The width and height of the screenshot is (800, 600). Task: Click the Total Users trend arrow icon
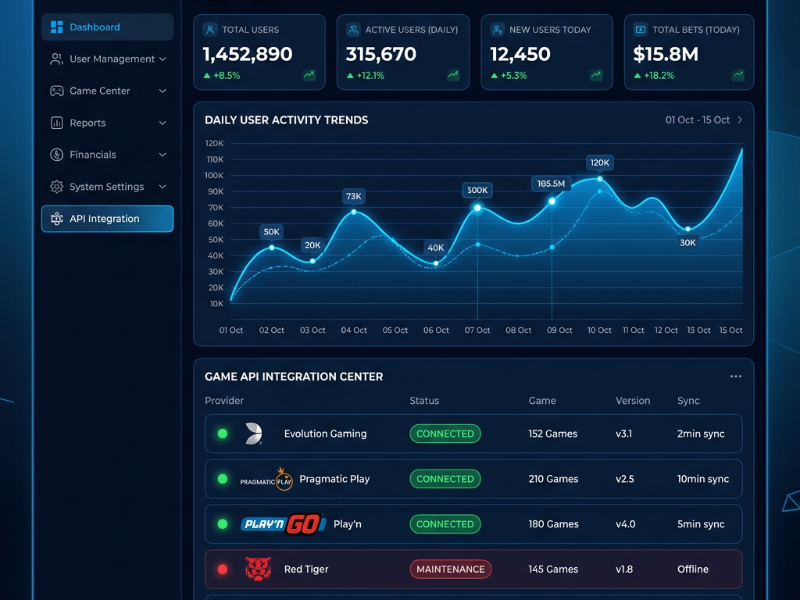309,76
